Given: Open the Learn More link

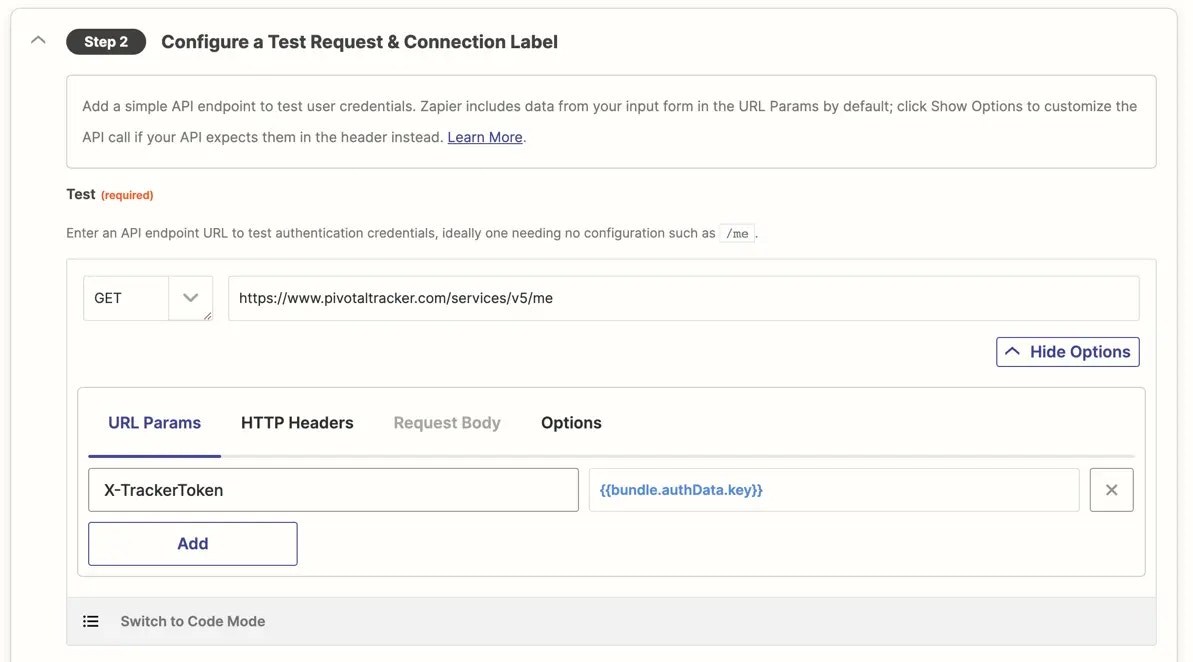Looking at the screenshot, I should click(485, 137).
